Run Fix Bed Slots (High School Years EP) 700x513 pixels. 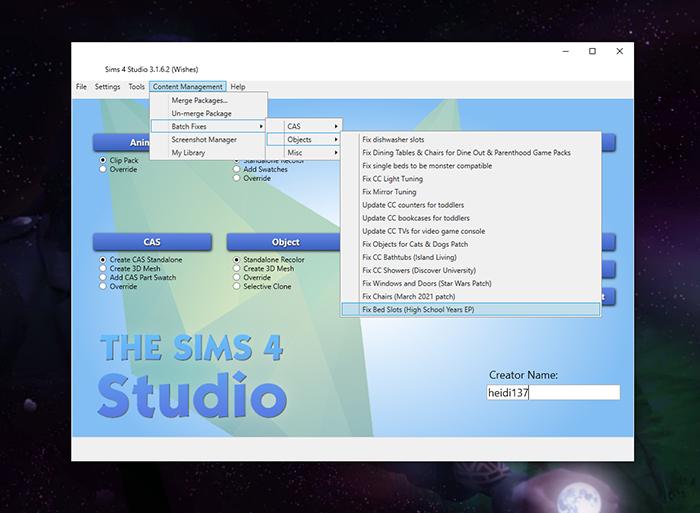pyautogui.click(x=471, y=309)
